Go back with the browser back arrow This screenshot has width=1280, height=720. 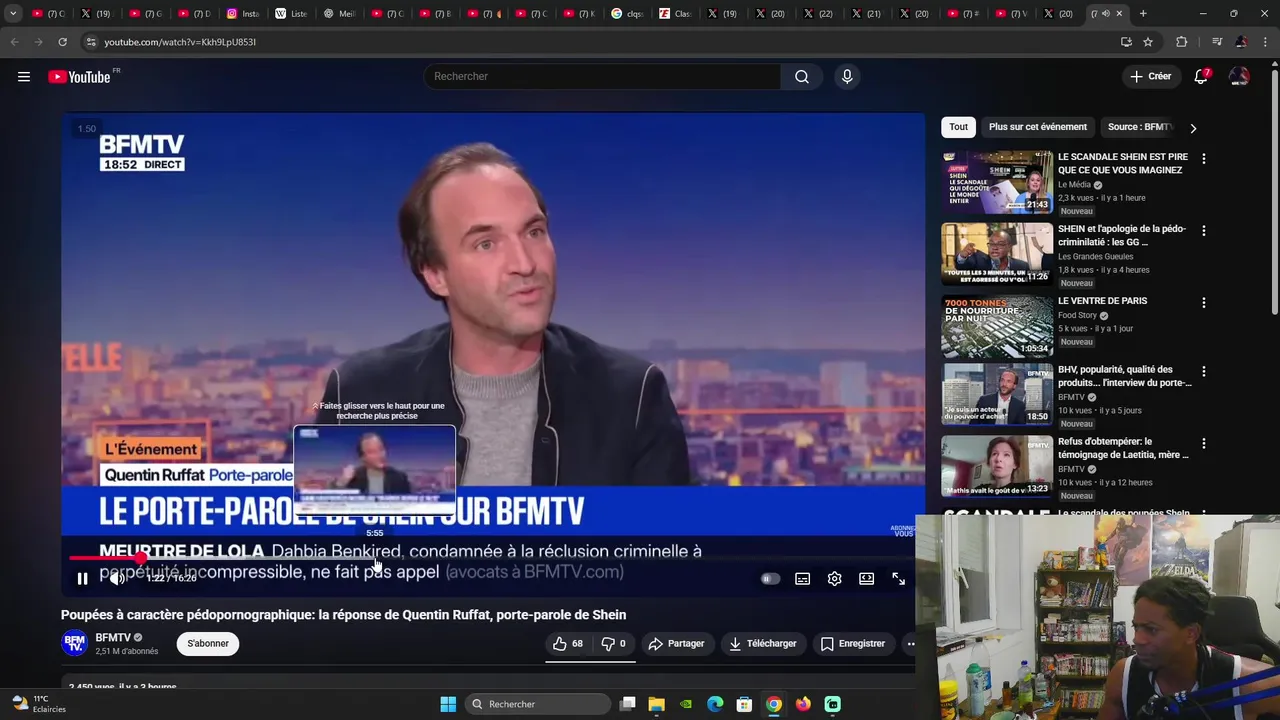[14, 42]
